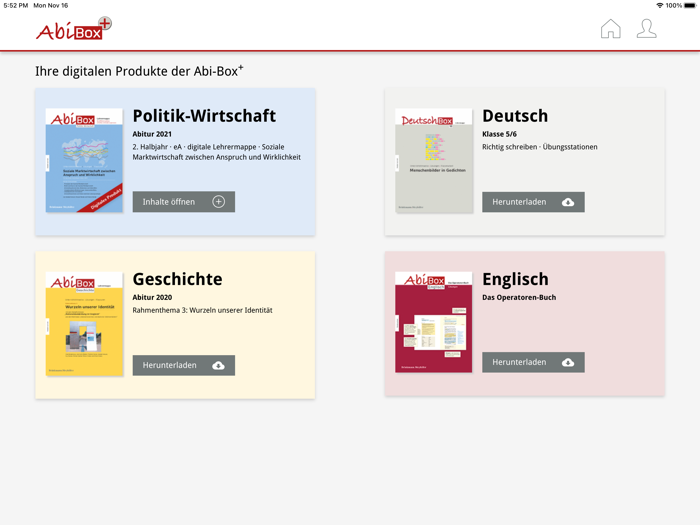Select the Politik-Wirtschaft cover thumbnail
This screenshot has height=525, width=700.
click(84, 160)
